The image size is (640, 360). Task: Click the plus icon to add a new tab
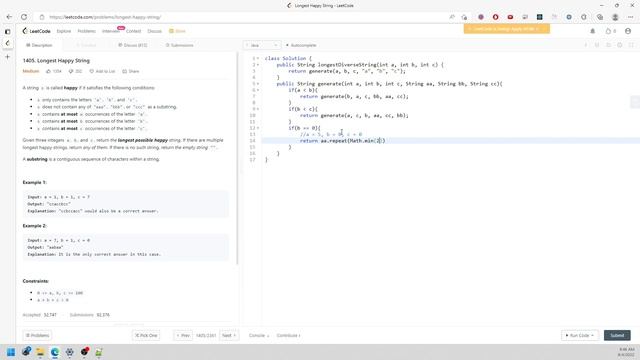point(7,57)
